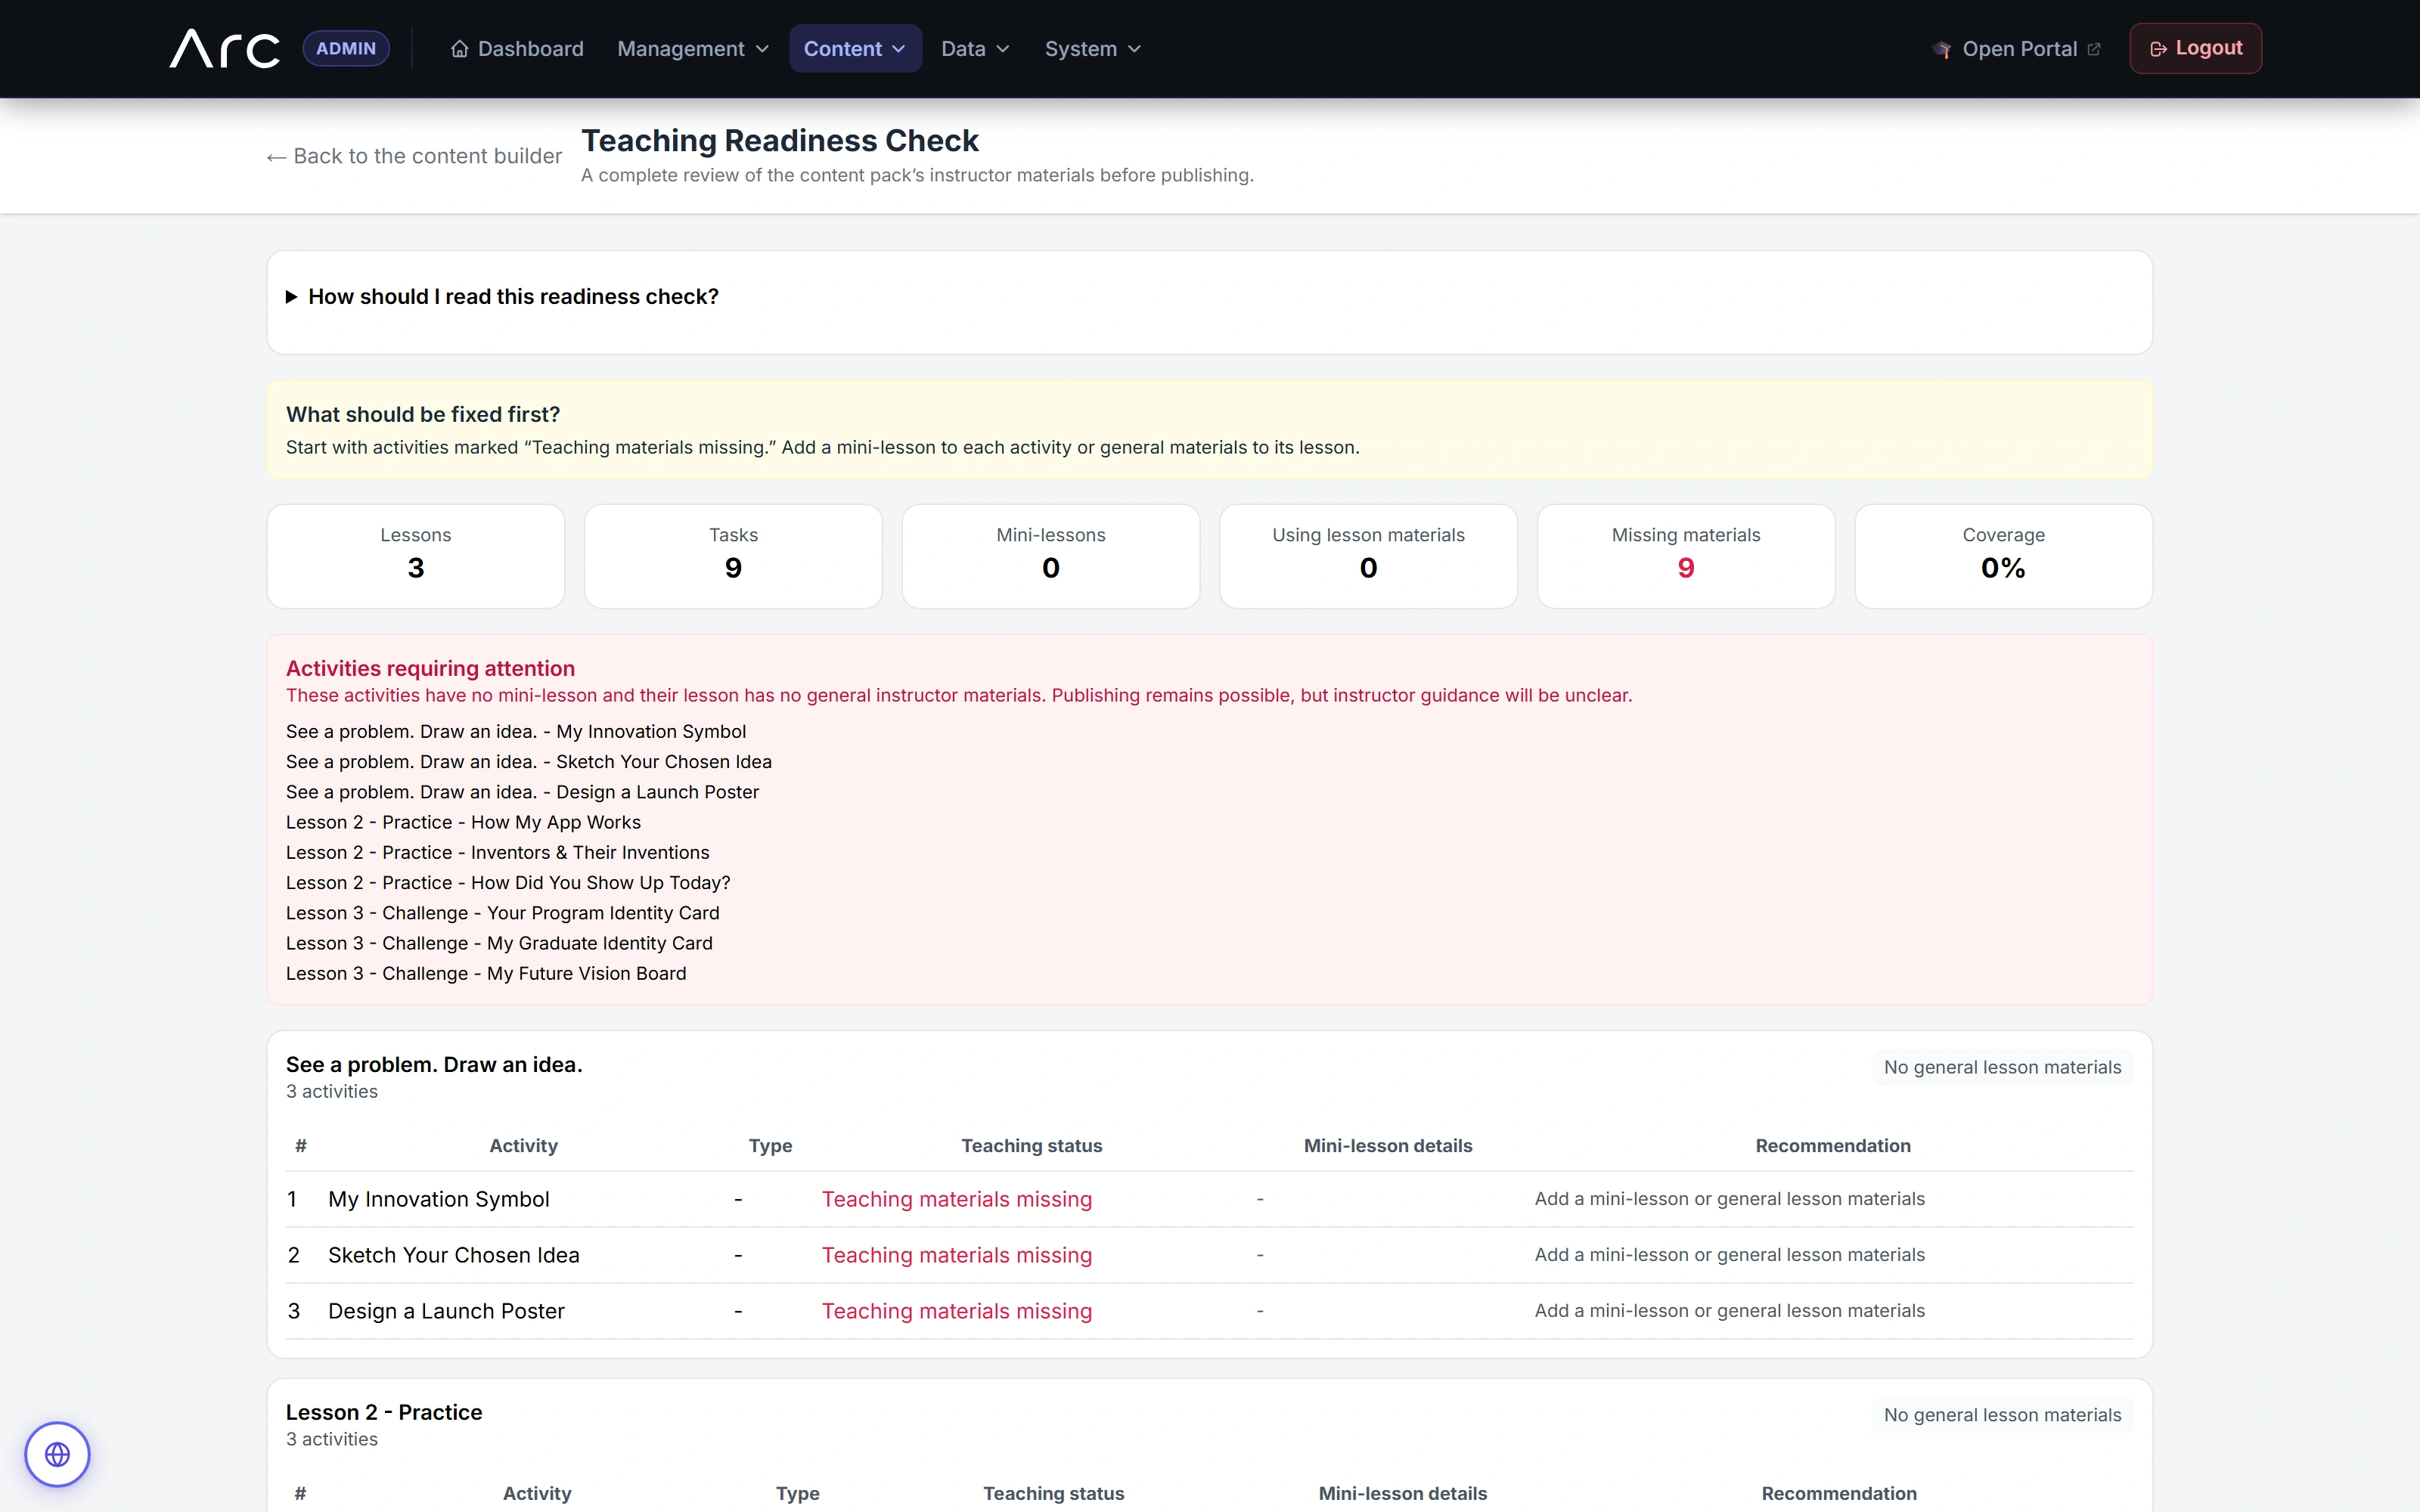The image size is (2420, 1512).
Task: Click the 'Activities requiring attention' heading
Action: [430, 668]
